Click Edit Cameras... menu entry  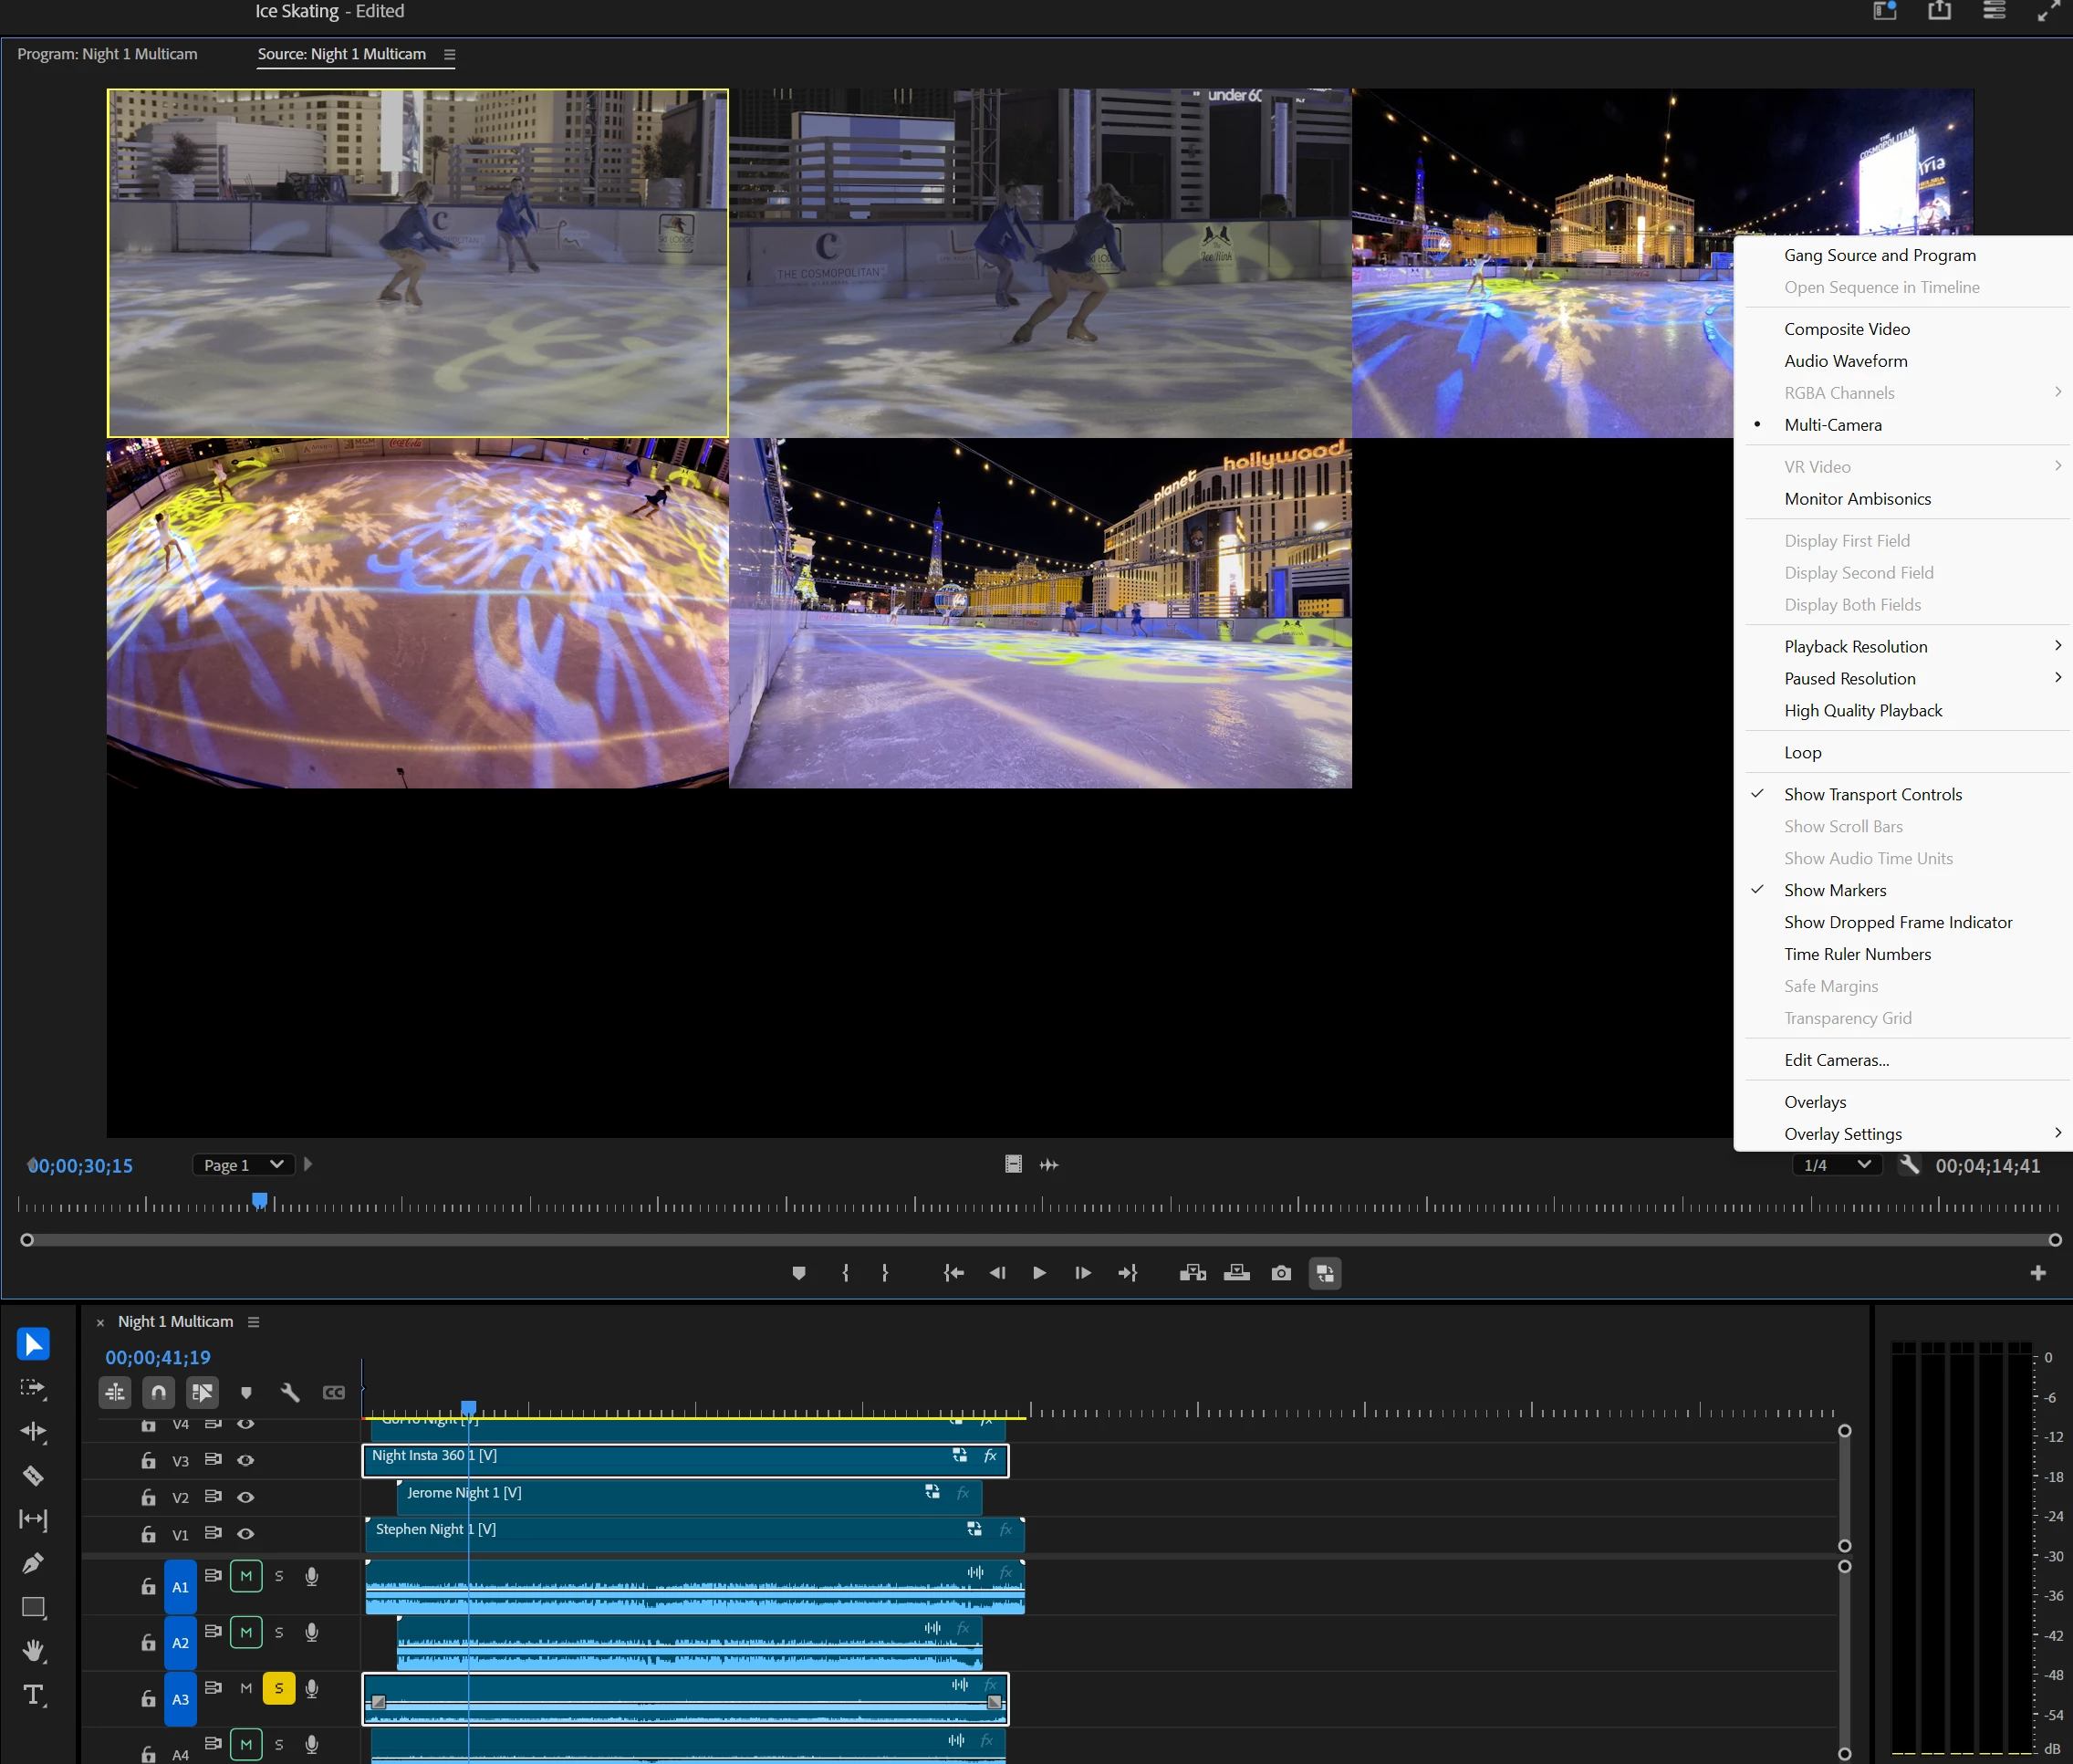click(1836, 1060)
